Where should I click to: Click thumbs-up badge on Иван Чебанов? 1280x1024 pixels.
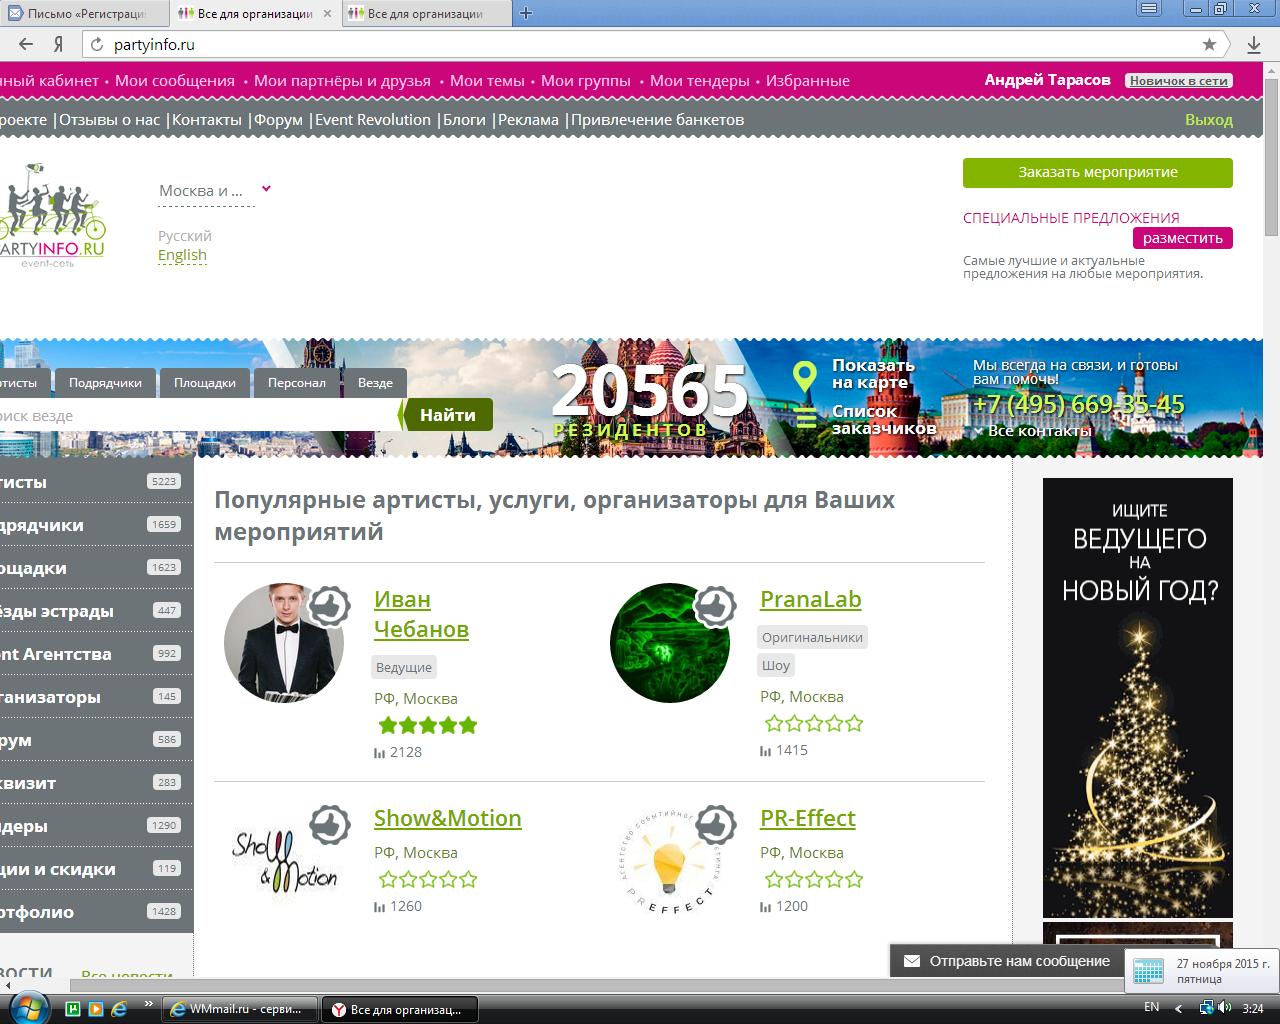328,606
